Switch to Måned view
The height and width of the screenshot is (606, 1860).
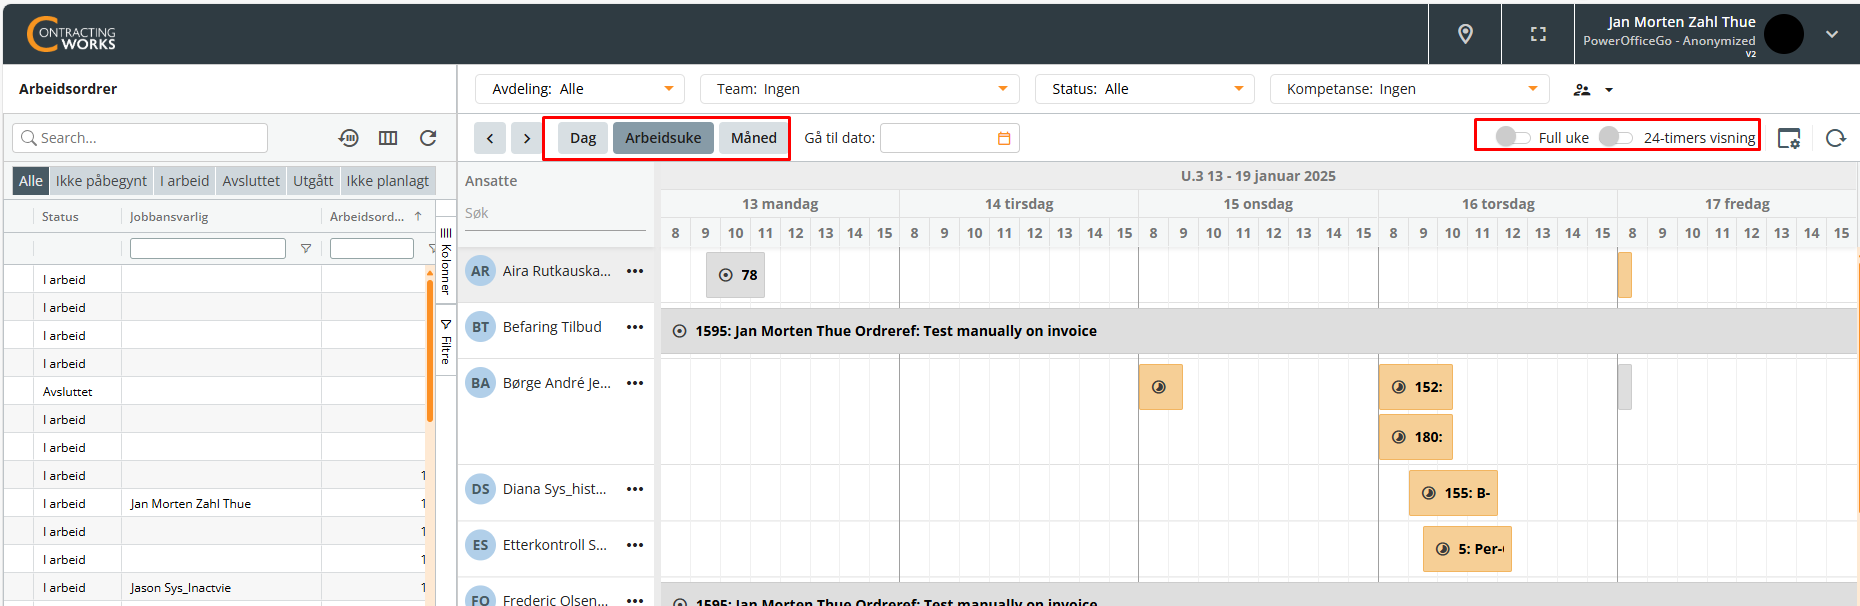coord(754,138)
